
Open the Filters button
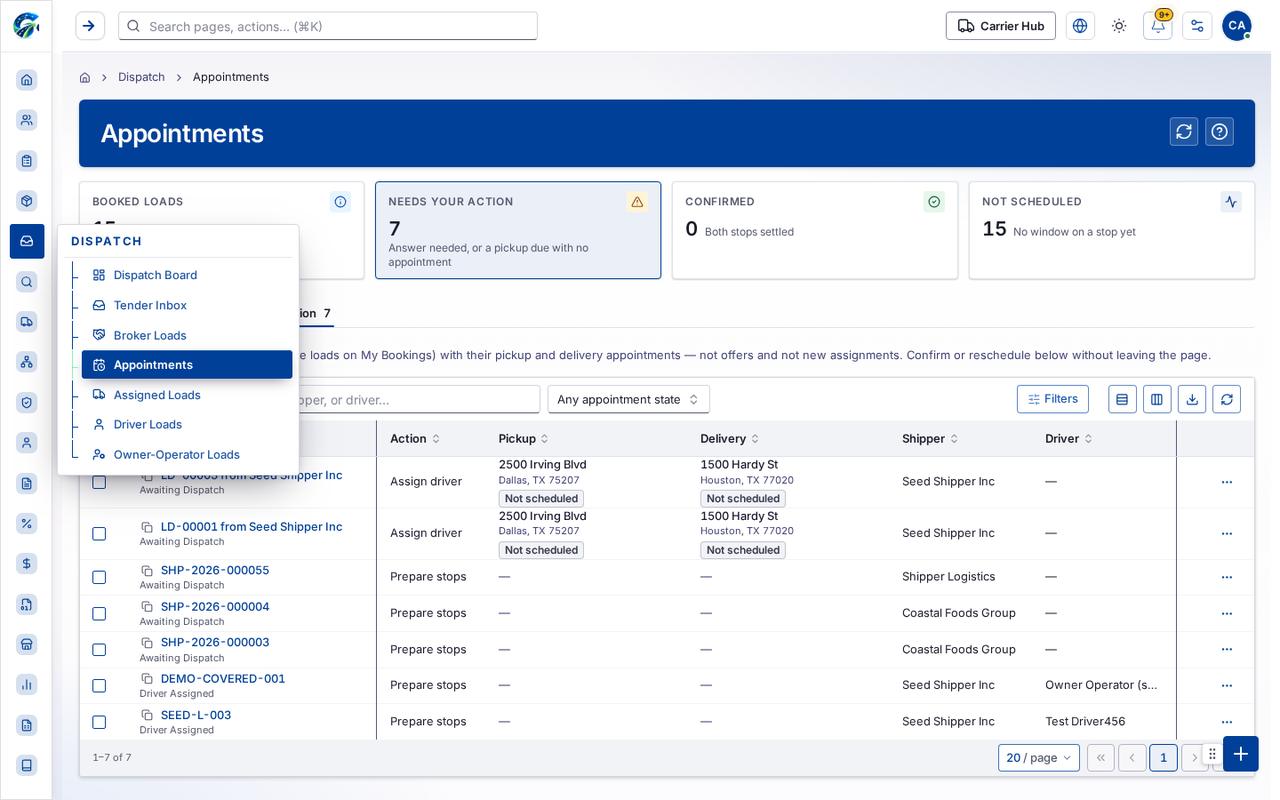(1053, 399)
